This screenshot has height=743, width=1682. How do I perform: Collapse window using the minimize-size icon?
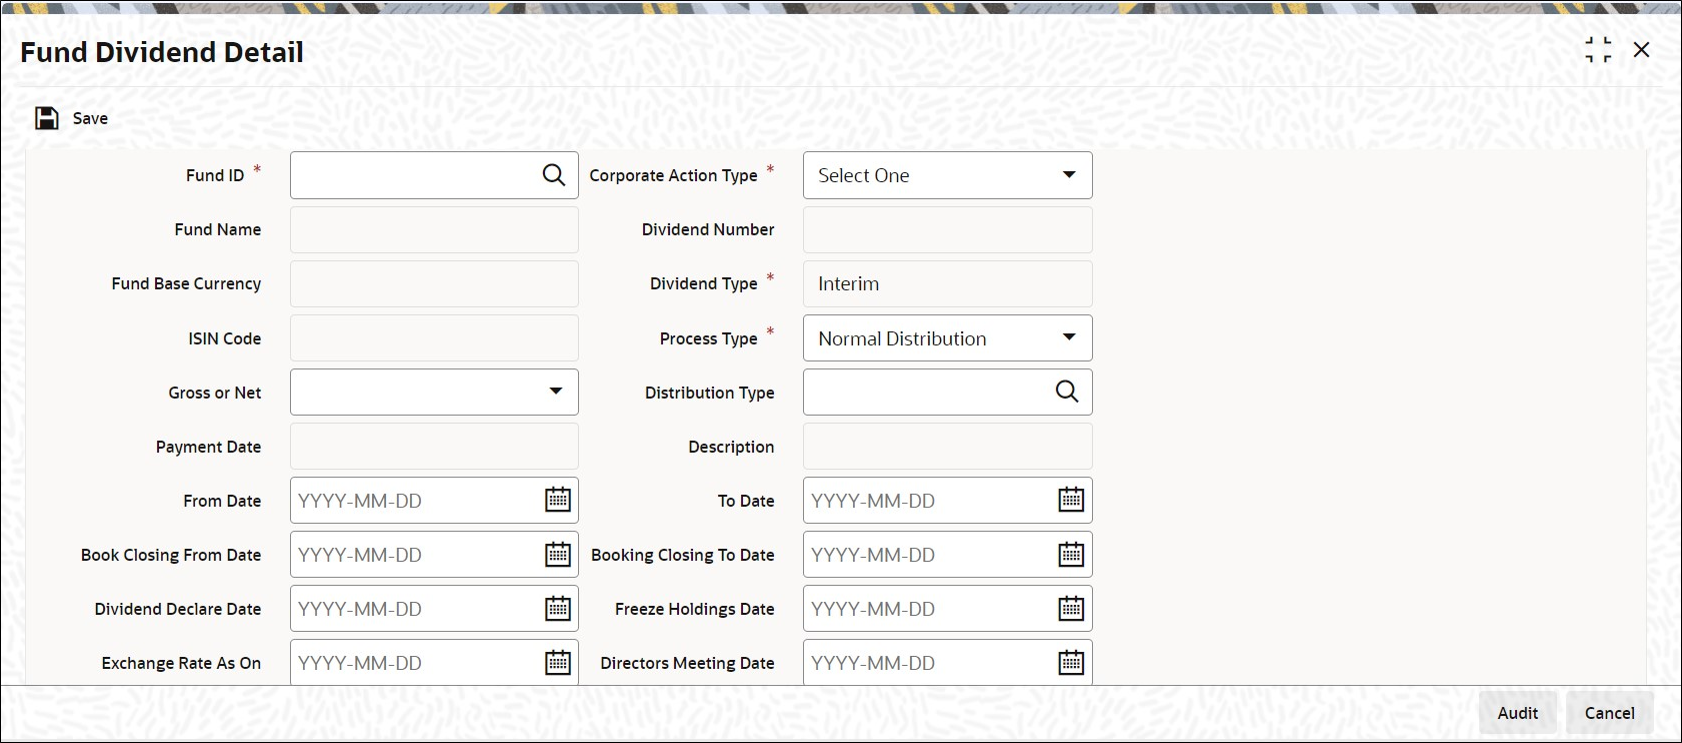1598,50
